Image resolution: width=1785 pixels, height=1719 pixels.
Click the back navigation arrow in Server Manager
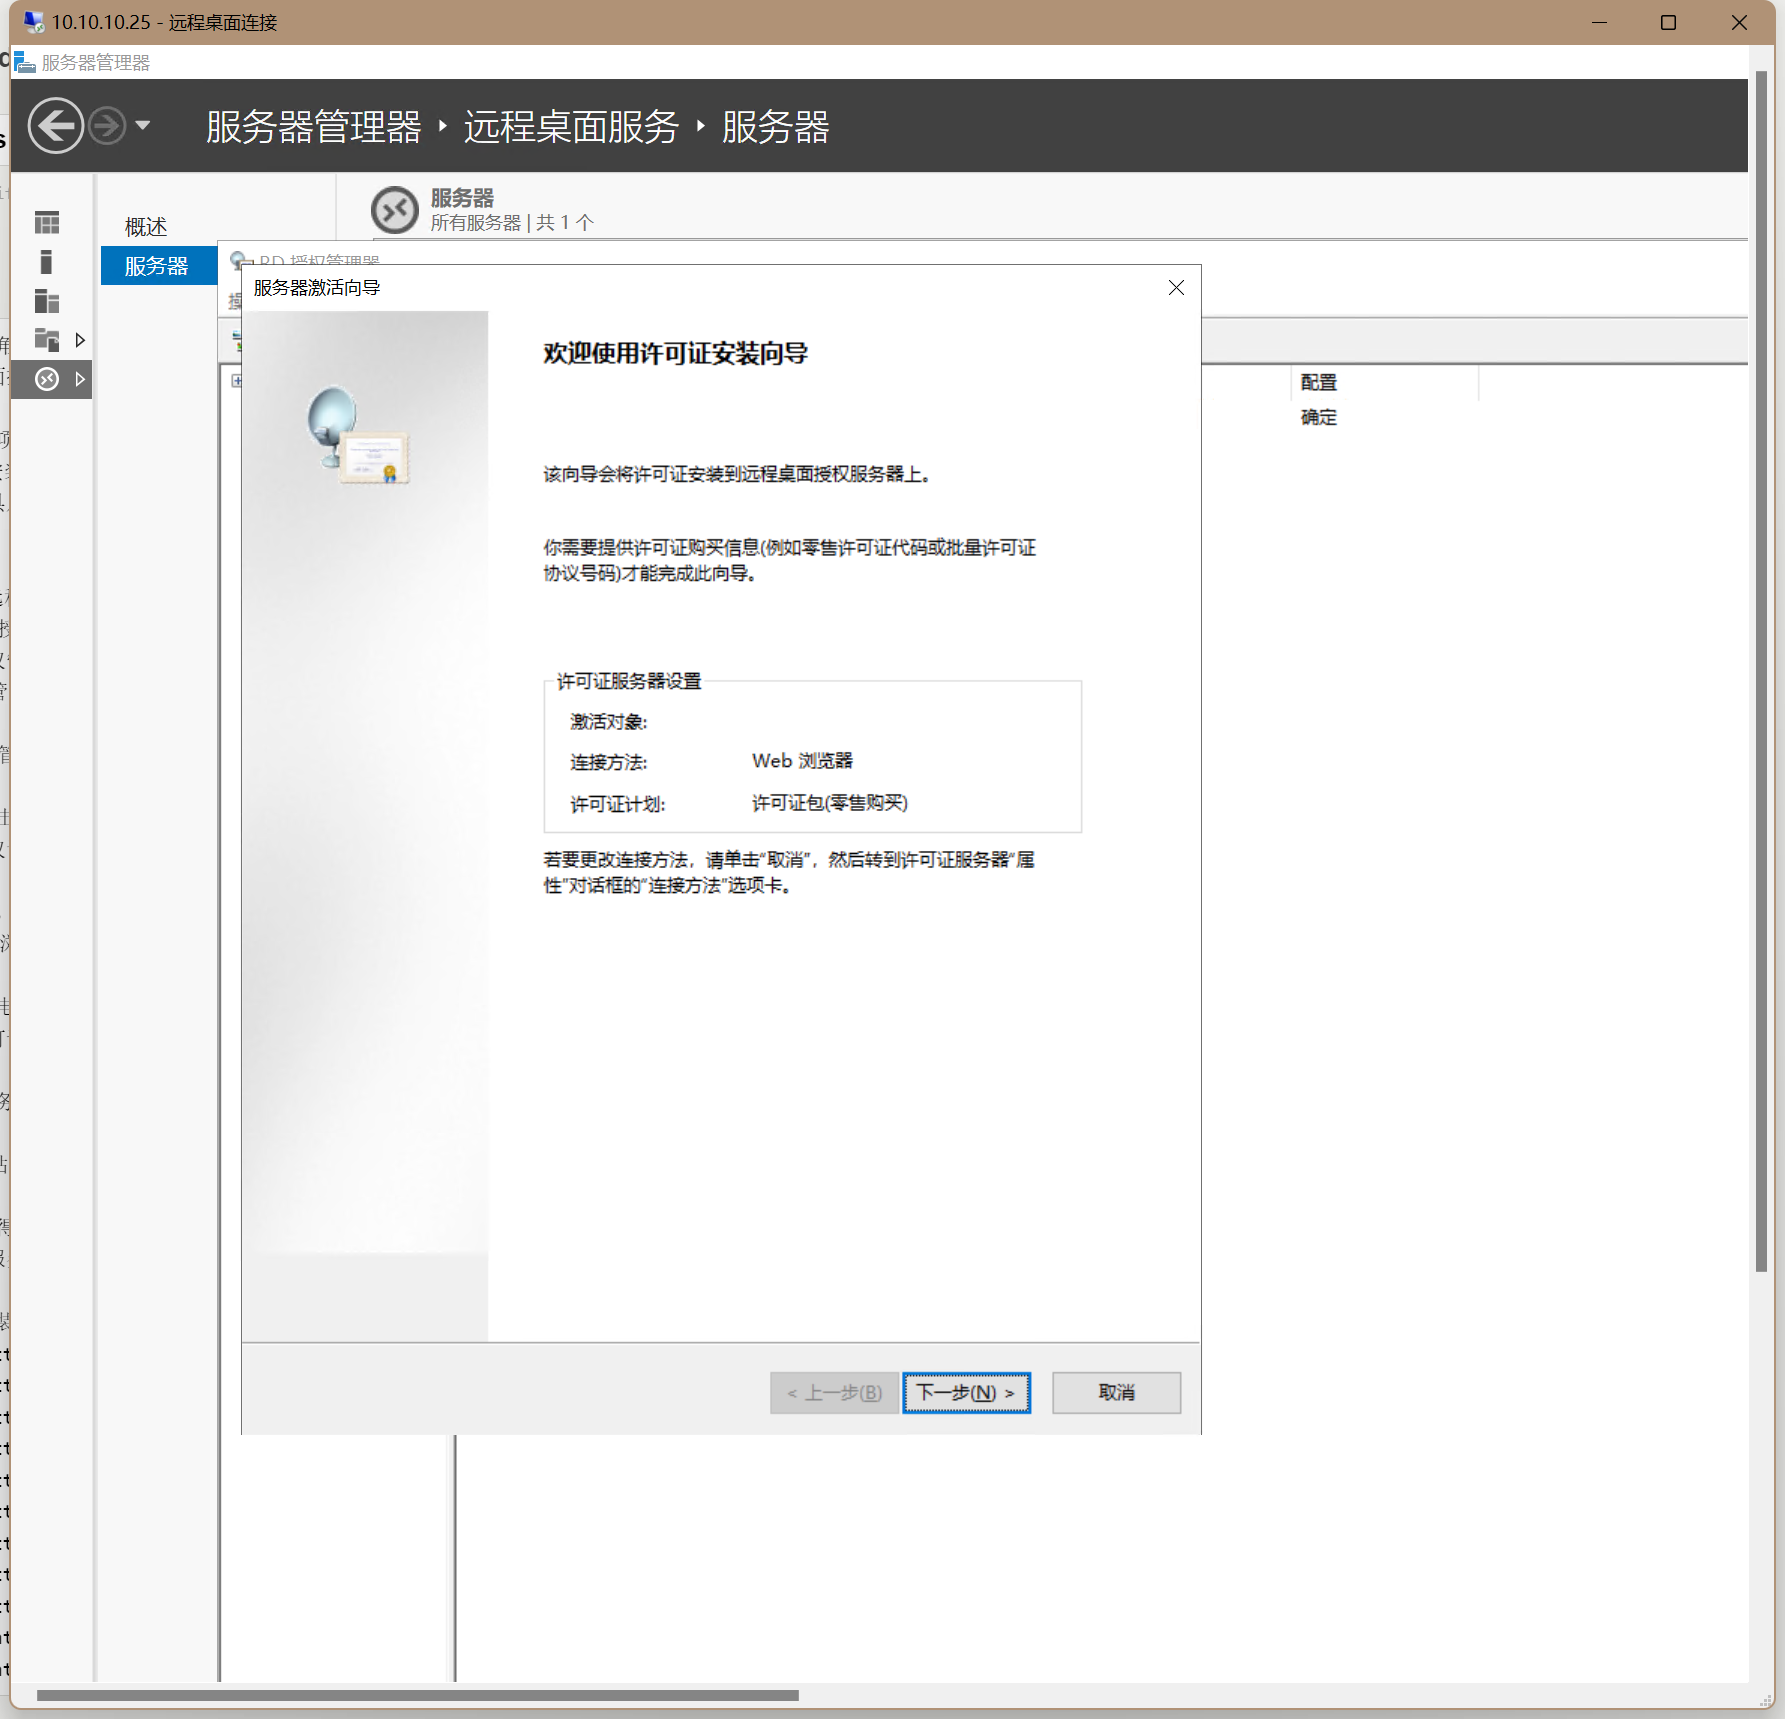tap(56, 126)
